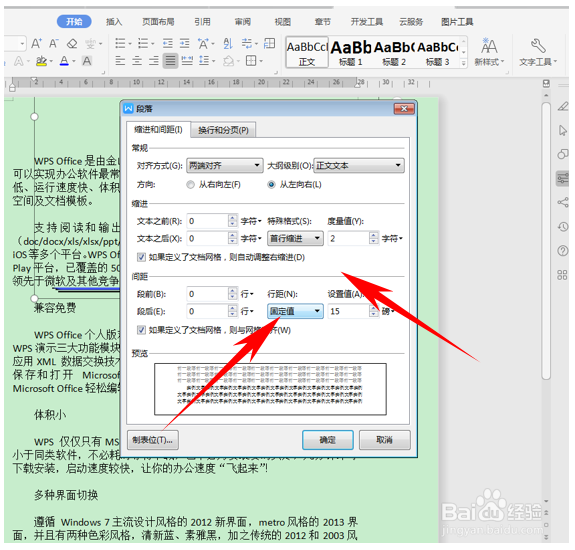This screenshot has width=575, height=550.
Task: Click the 设置值 input showing 15
Action: pyautogui.click(x=348, y=312)
